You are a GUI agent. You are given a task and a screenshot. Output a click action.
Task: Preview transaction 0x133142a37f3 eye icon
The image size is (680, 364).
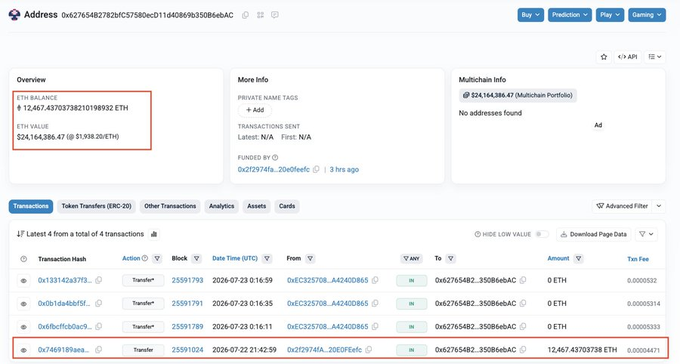(x=24, y=281)
